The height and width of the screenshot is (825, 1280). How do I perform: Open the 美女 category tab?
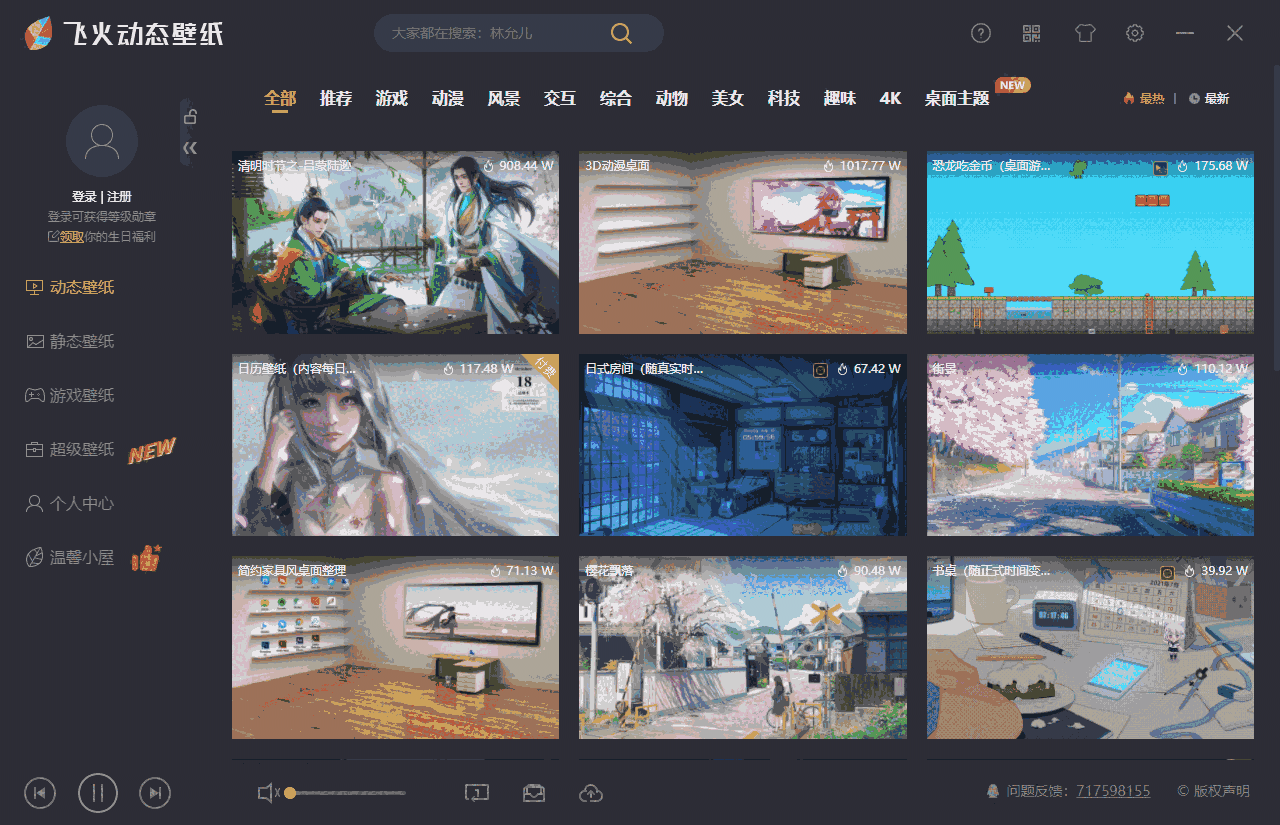(728, 98)
